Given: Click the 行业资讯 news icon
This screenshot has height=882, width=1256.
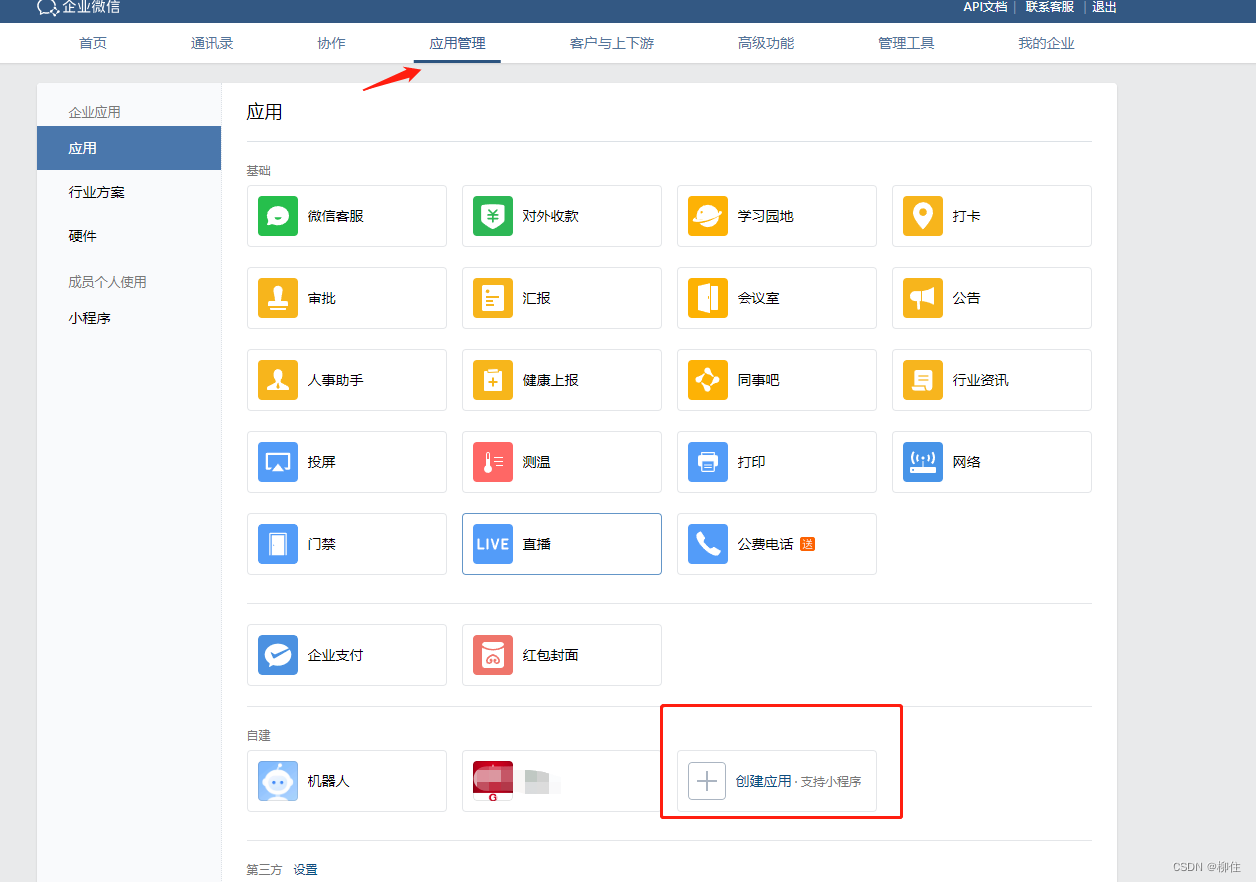Looking at the screenshot, I should [923, 380].
